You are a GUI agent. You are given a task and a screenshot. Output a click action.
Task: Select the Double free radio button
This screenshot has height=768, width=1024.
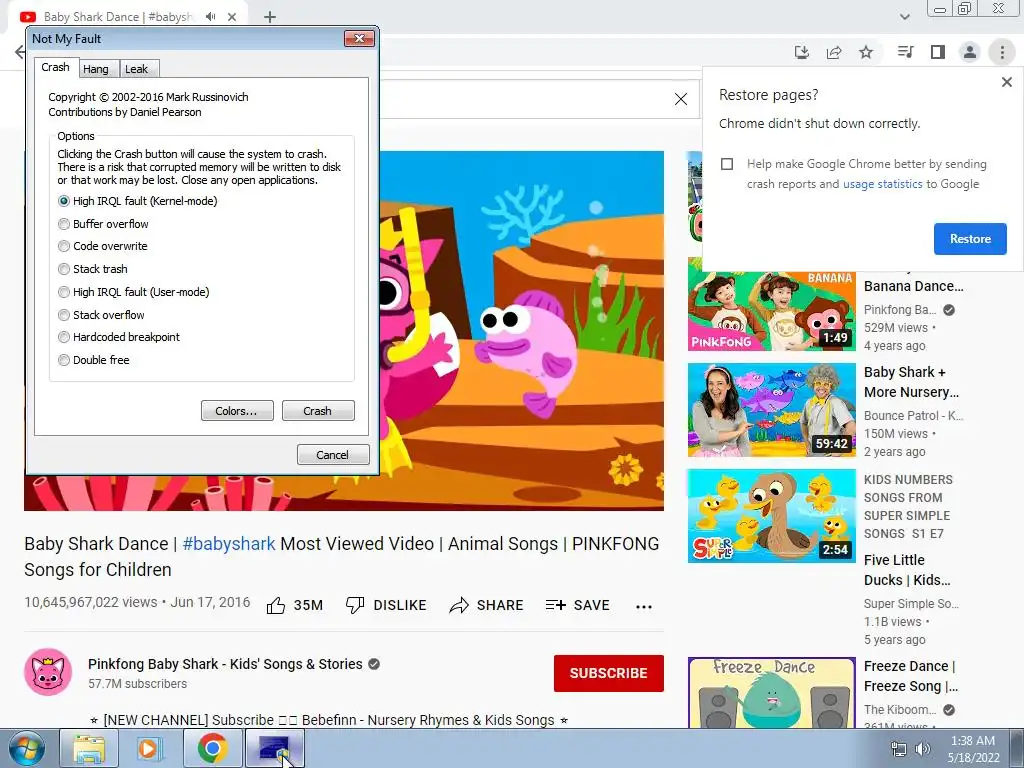tap(64, 360)
